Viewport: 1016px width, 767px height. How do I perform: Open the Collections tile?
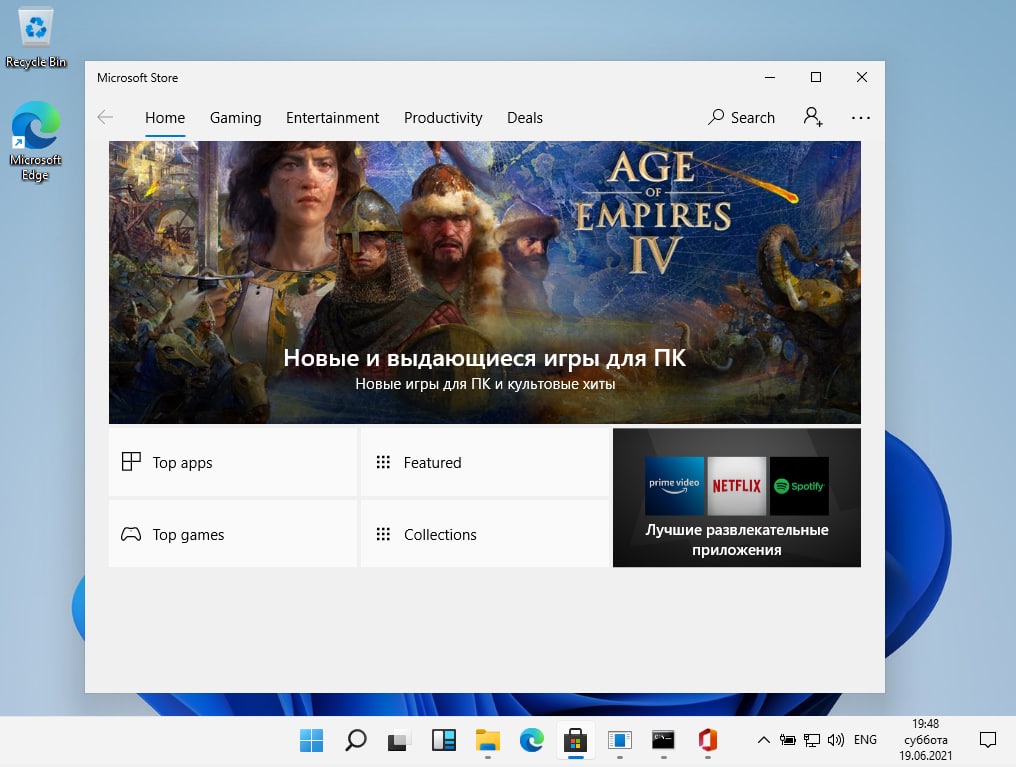click(485, 534)
